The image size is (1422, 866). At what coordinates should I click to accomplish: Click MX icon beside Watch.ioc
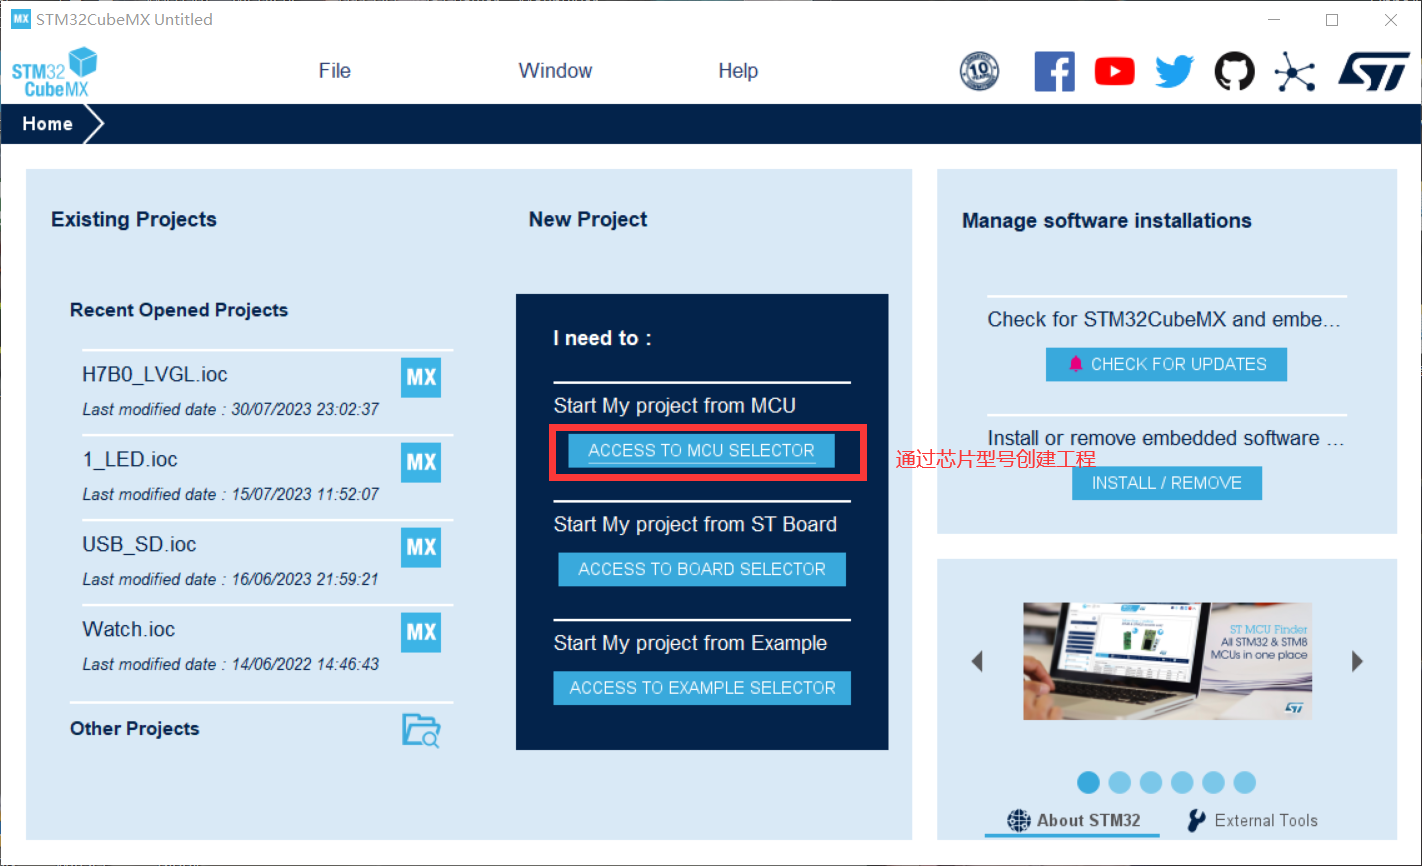(421, 632)
